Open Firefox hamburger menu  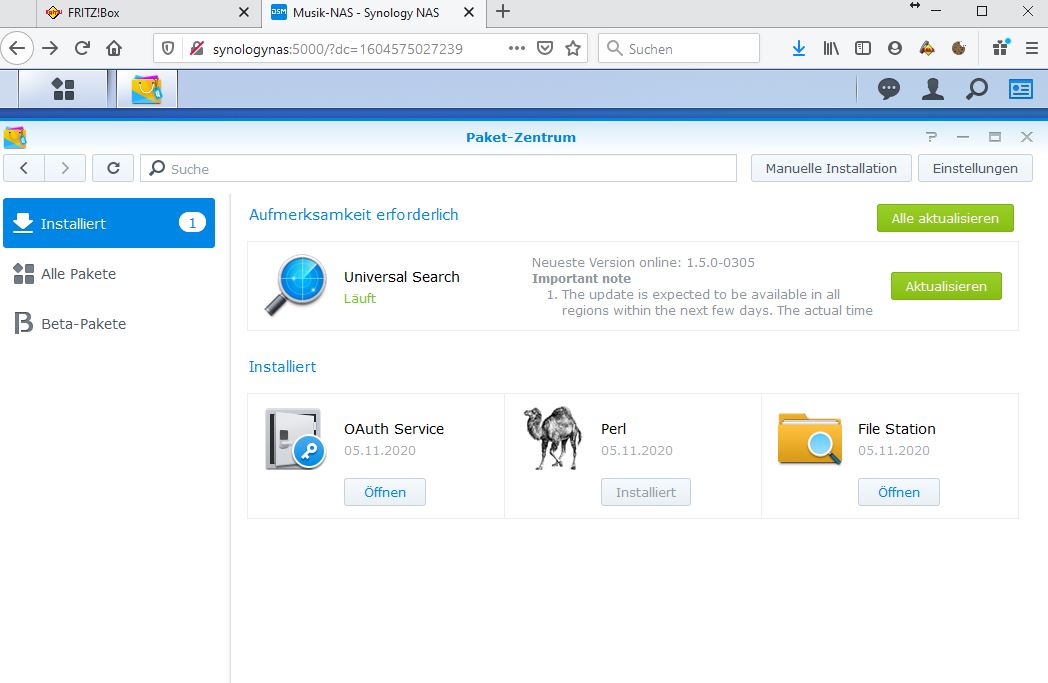coord(1032,48)
